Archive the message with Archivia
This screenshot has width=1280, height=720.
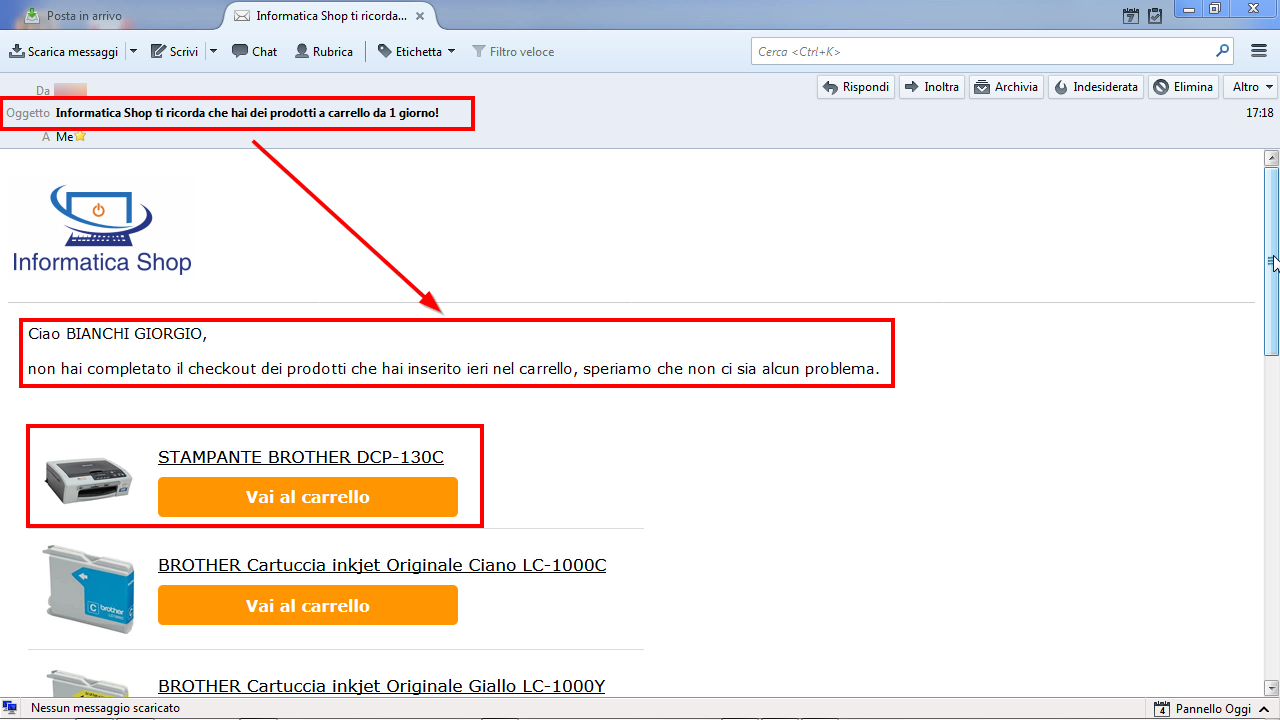1006,87
